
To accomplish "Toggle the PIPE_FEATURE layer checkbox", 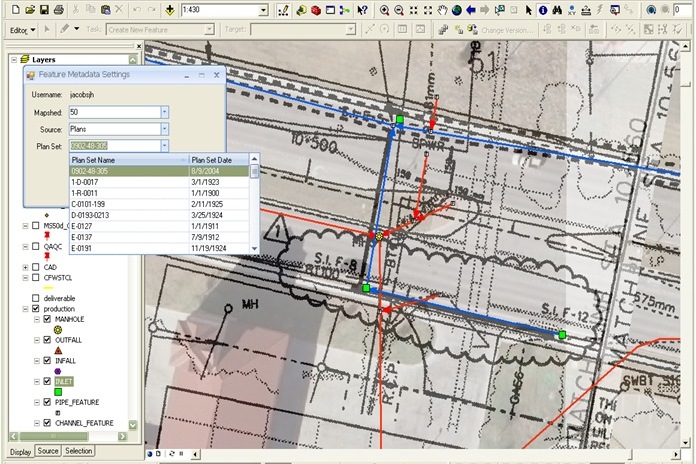I will (x=47, y=402).
